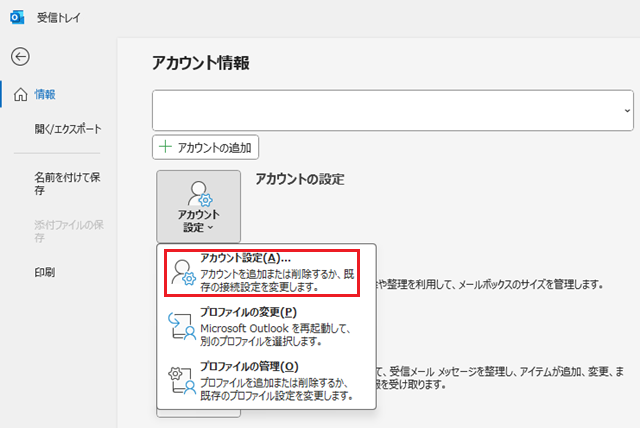Click the back arrow circle icon
Screen dimensions: 640x428
click(x=19, y=57)
